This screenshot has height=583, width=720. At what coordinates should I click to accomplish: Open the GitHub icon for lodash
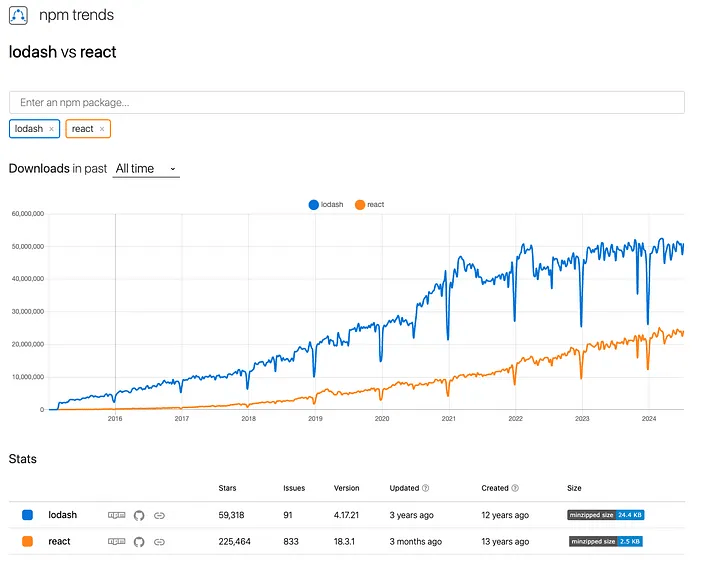point(139,516)
